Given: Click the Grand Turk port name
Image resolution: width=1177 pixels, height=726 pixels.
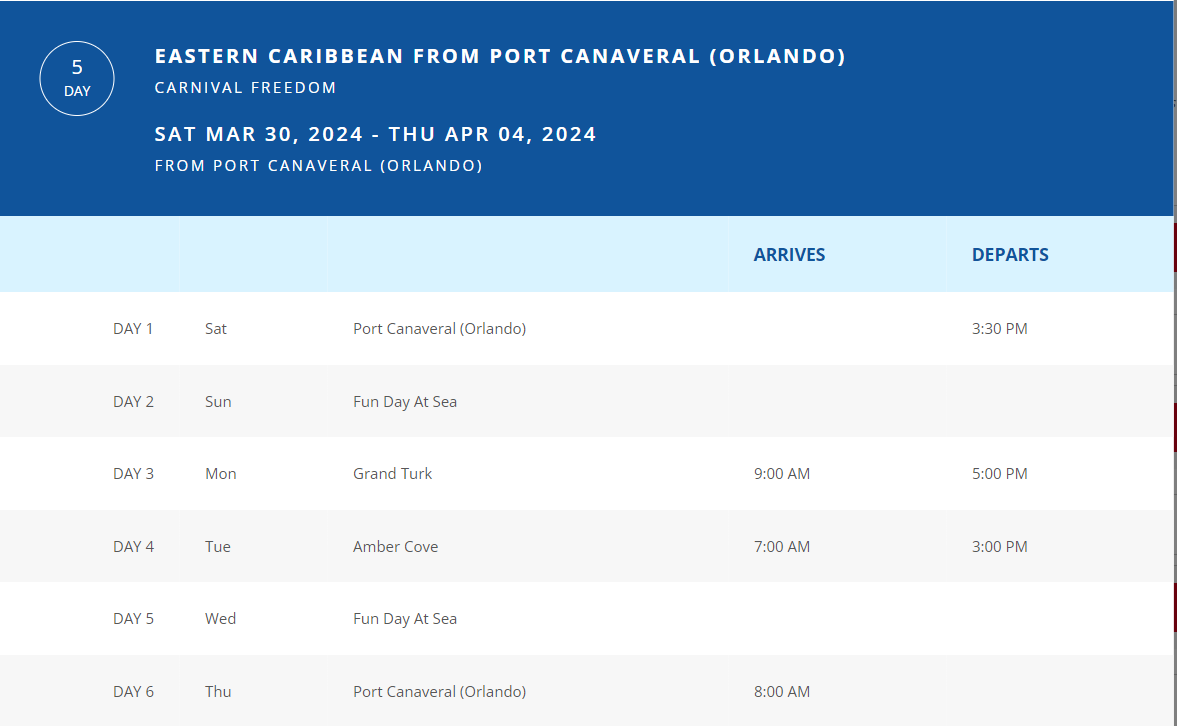Looking at the screenshot, I should (393, 474).
